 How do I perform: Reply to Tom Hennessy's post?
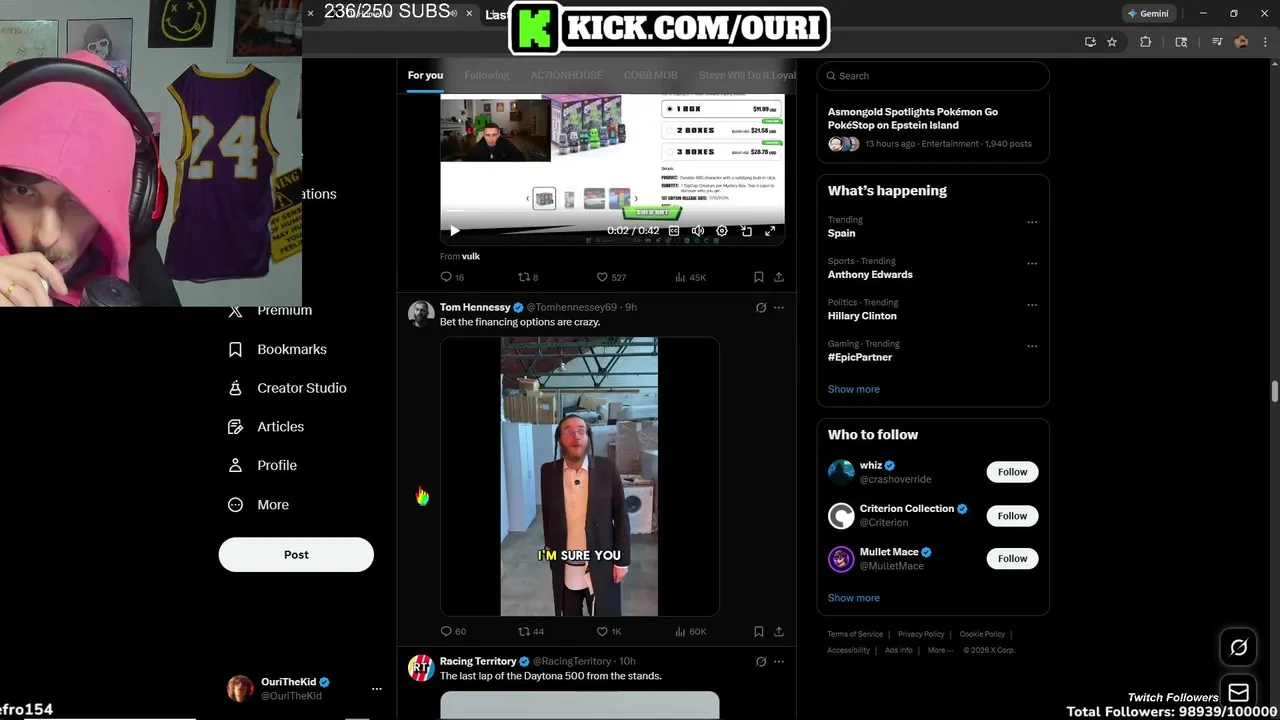(x=453, y=631)
